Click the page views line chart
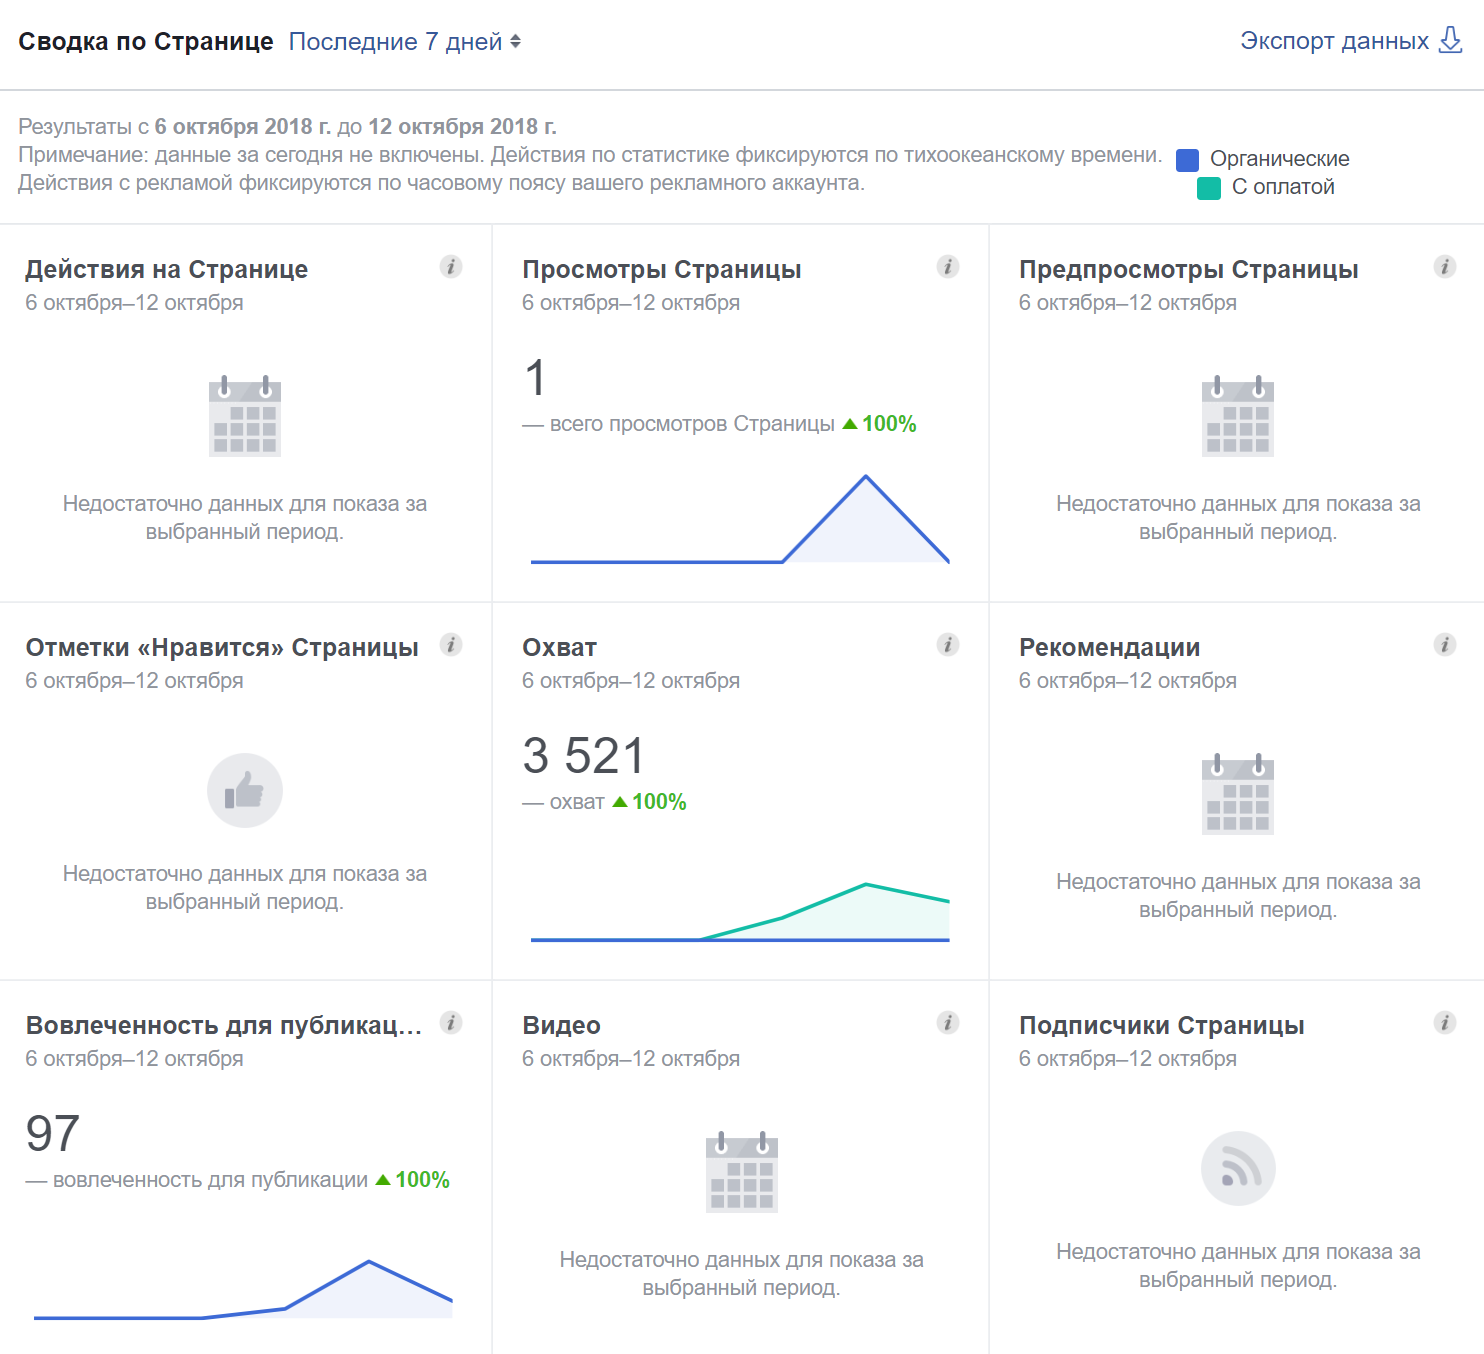 coord(740,519)
